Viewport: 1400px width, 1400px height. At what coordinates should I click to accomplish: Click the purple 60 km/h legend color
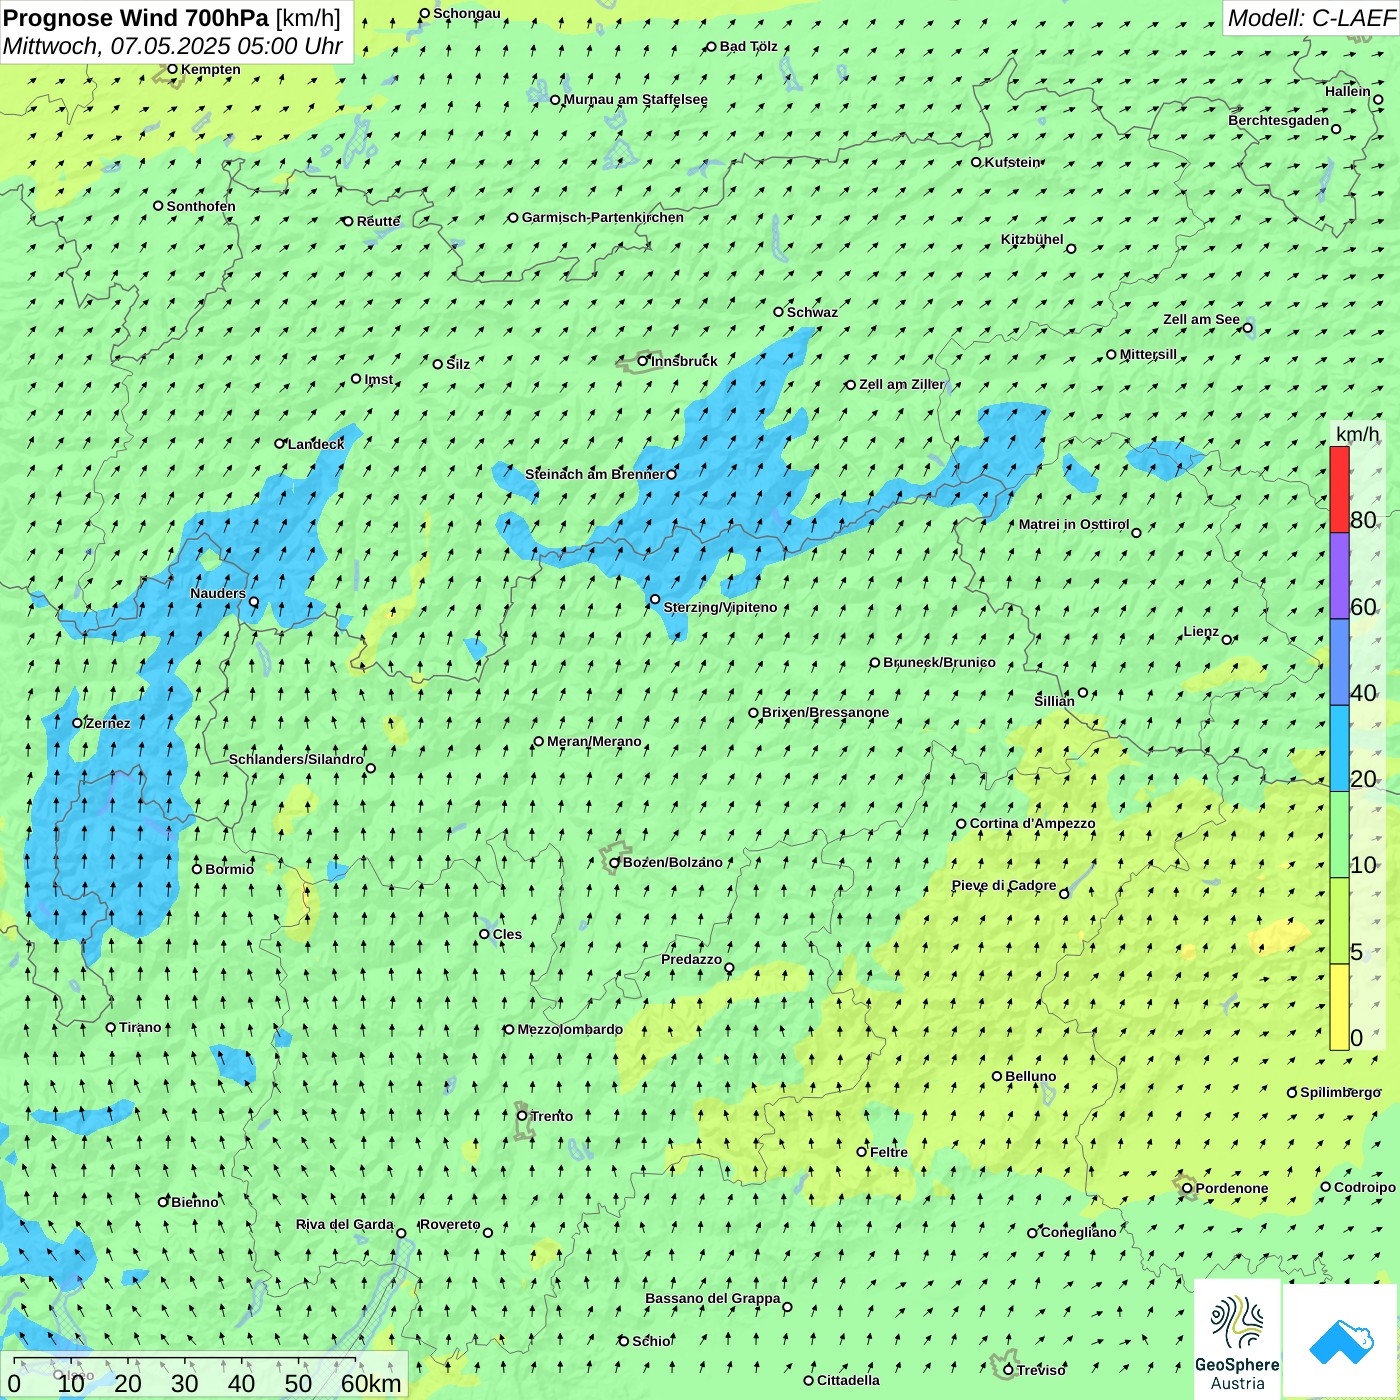pos(1339,576)
